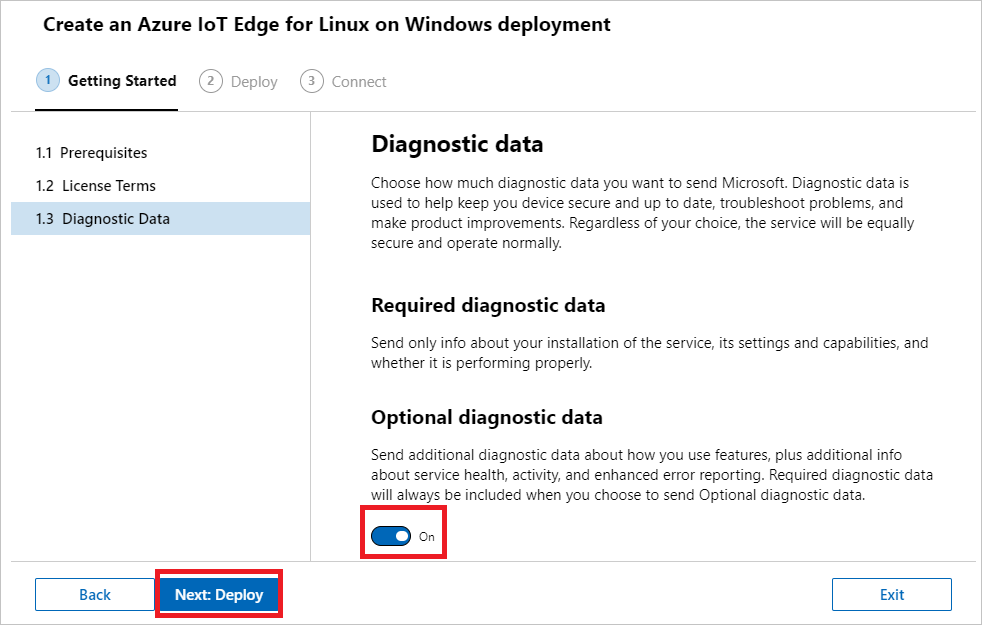
Task: Click the step 3 circle icon
Action: pos(311,82)
